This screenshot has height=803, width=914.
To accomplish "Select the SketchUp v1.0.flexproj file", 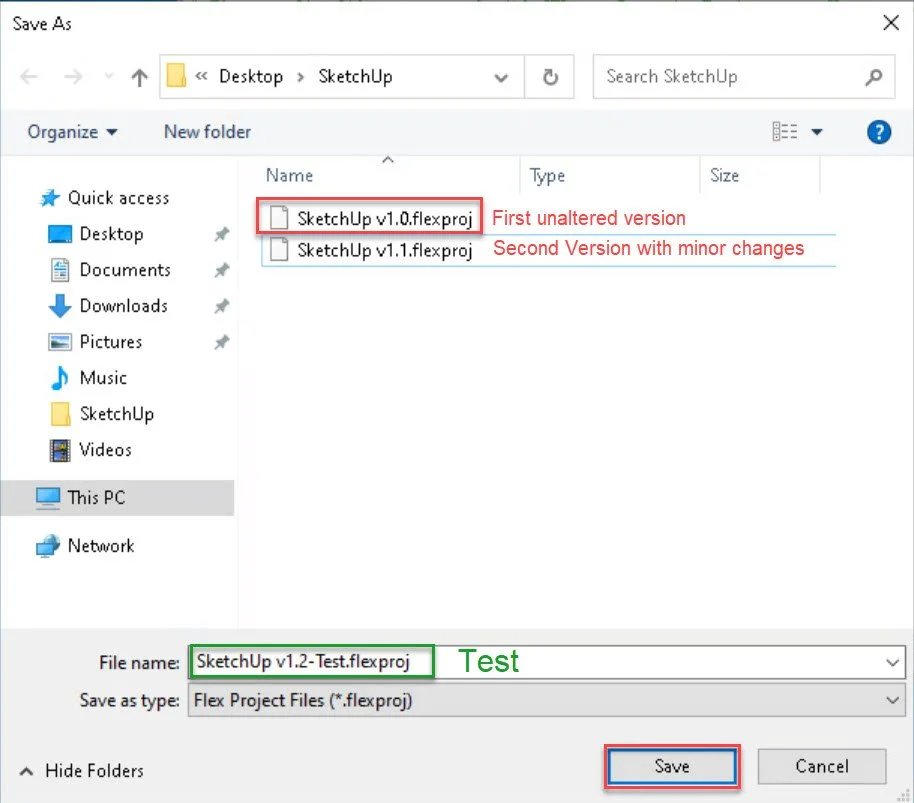I will tap(365, 217).
